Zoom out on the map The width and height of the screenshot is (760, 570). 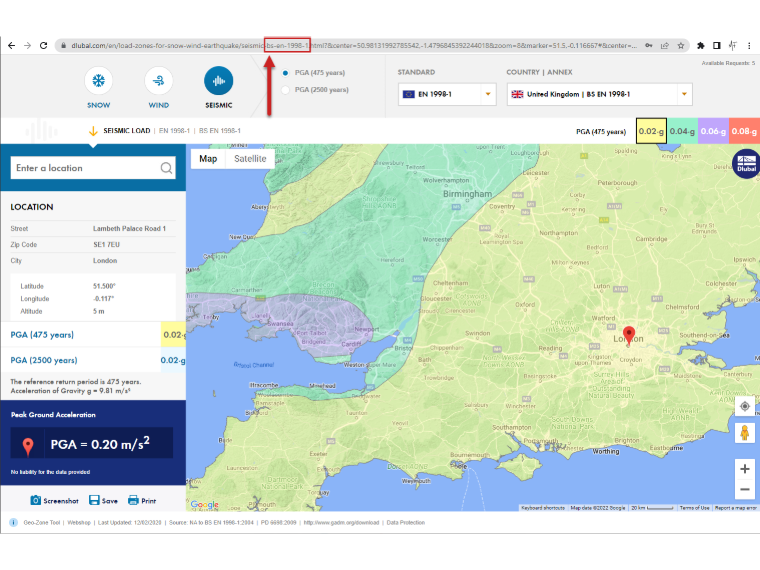click(745, 490)
